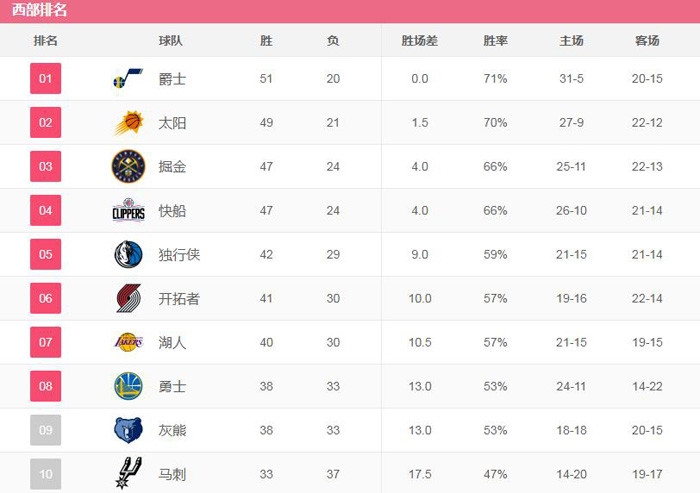Click the 主场 column header
This screenshot has height=493, width=700.
coord(571,41)
